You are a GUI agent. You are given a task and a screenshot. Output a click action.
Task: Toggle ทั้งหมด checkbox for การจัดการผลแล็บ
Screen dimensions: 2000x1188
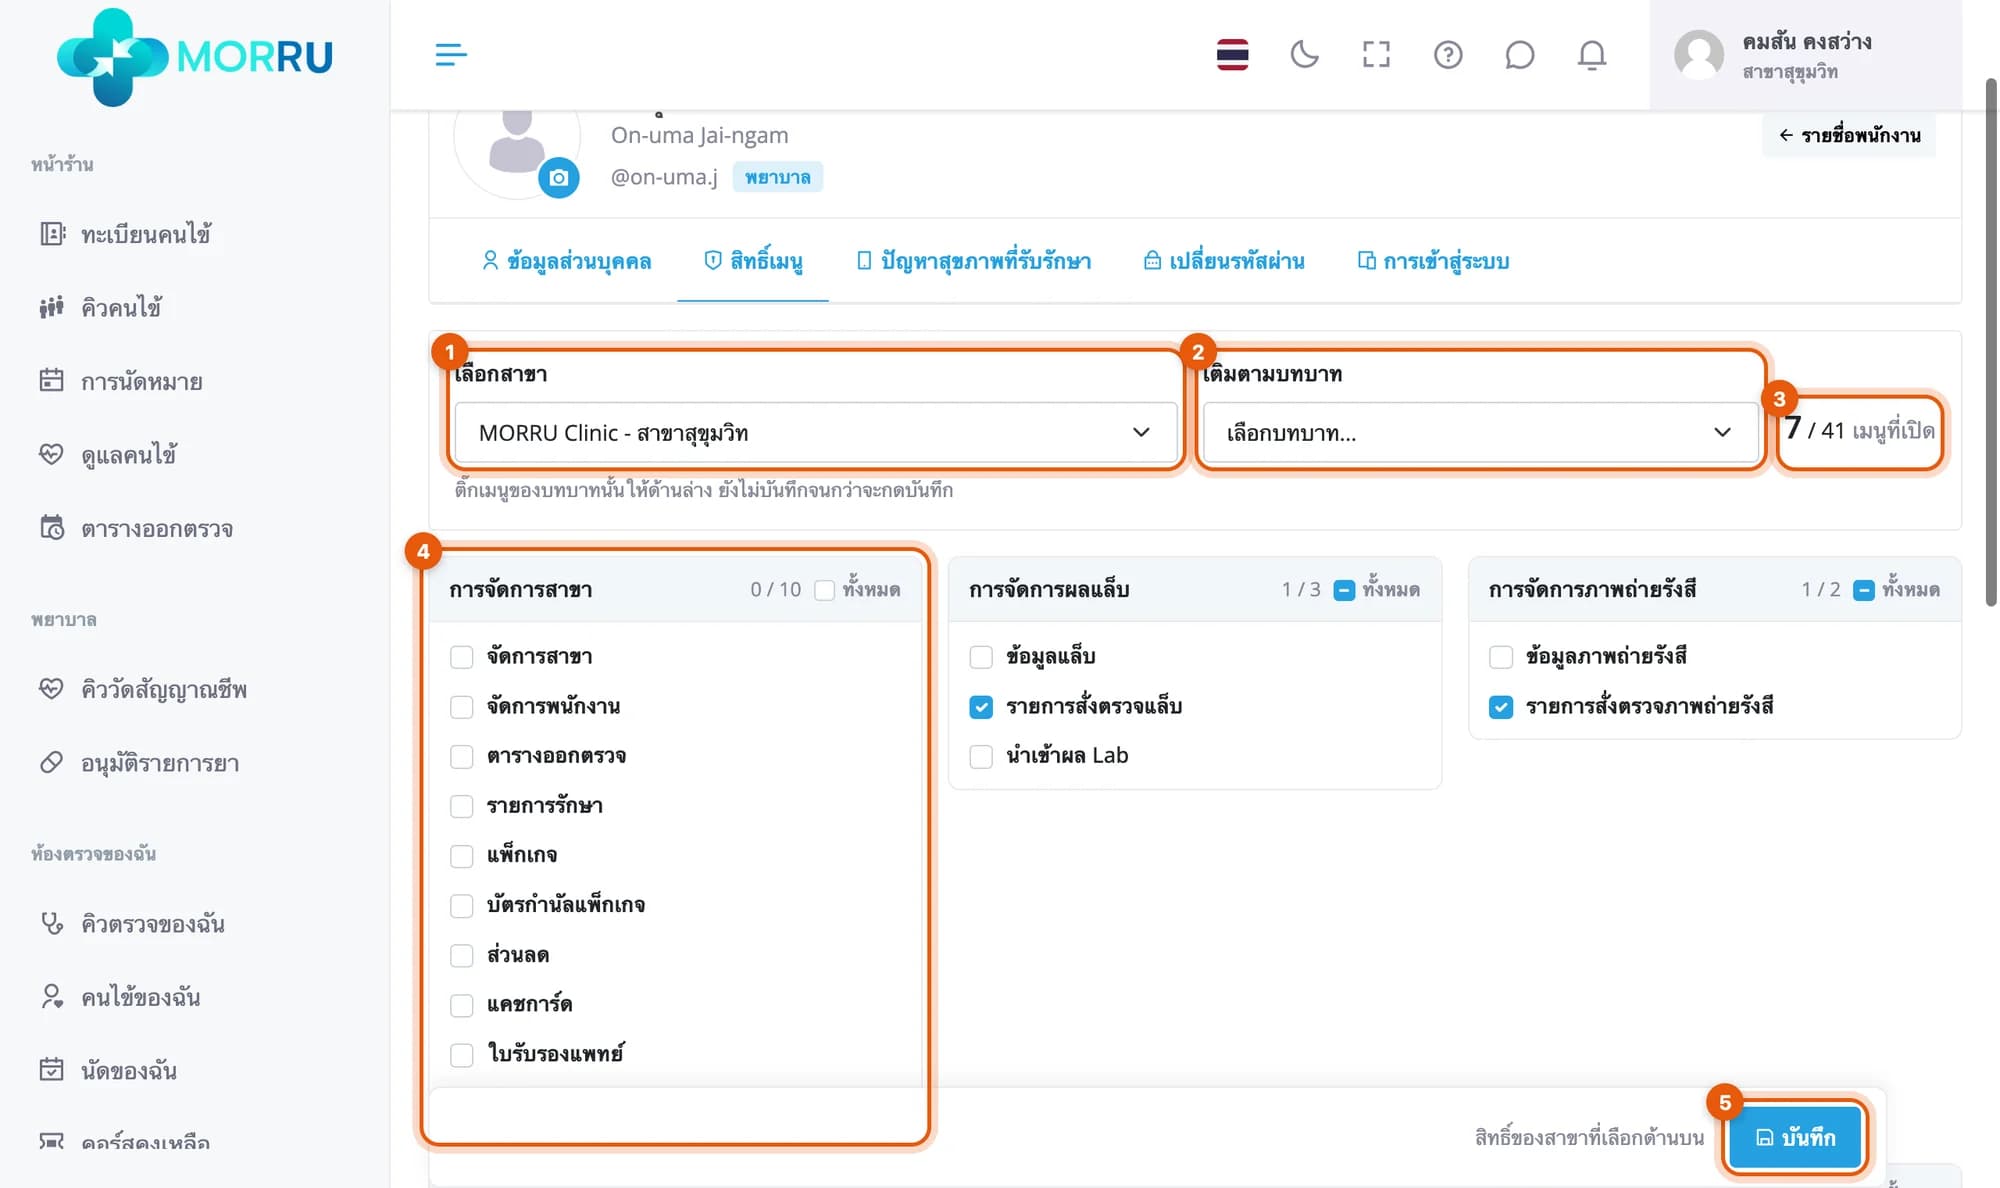point(1344,590)
